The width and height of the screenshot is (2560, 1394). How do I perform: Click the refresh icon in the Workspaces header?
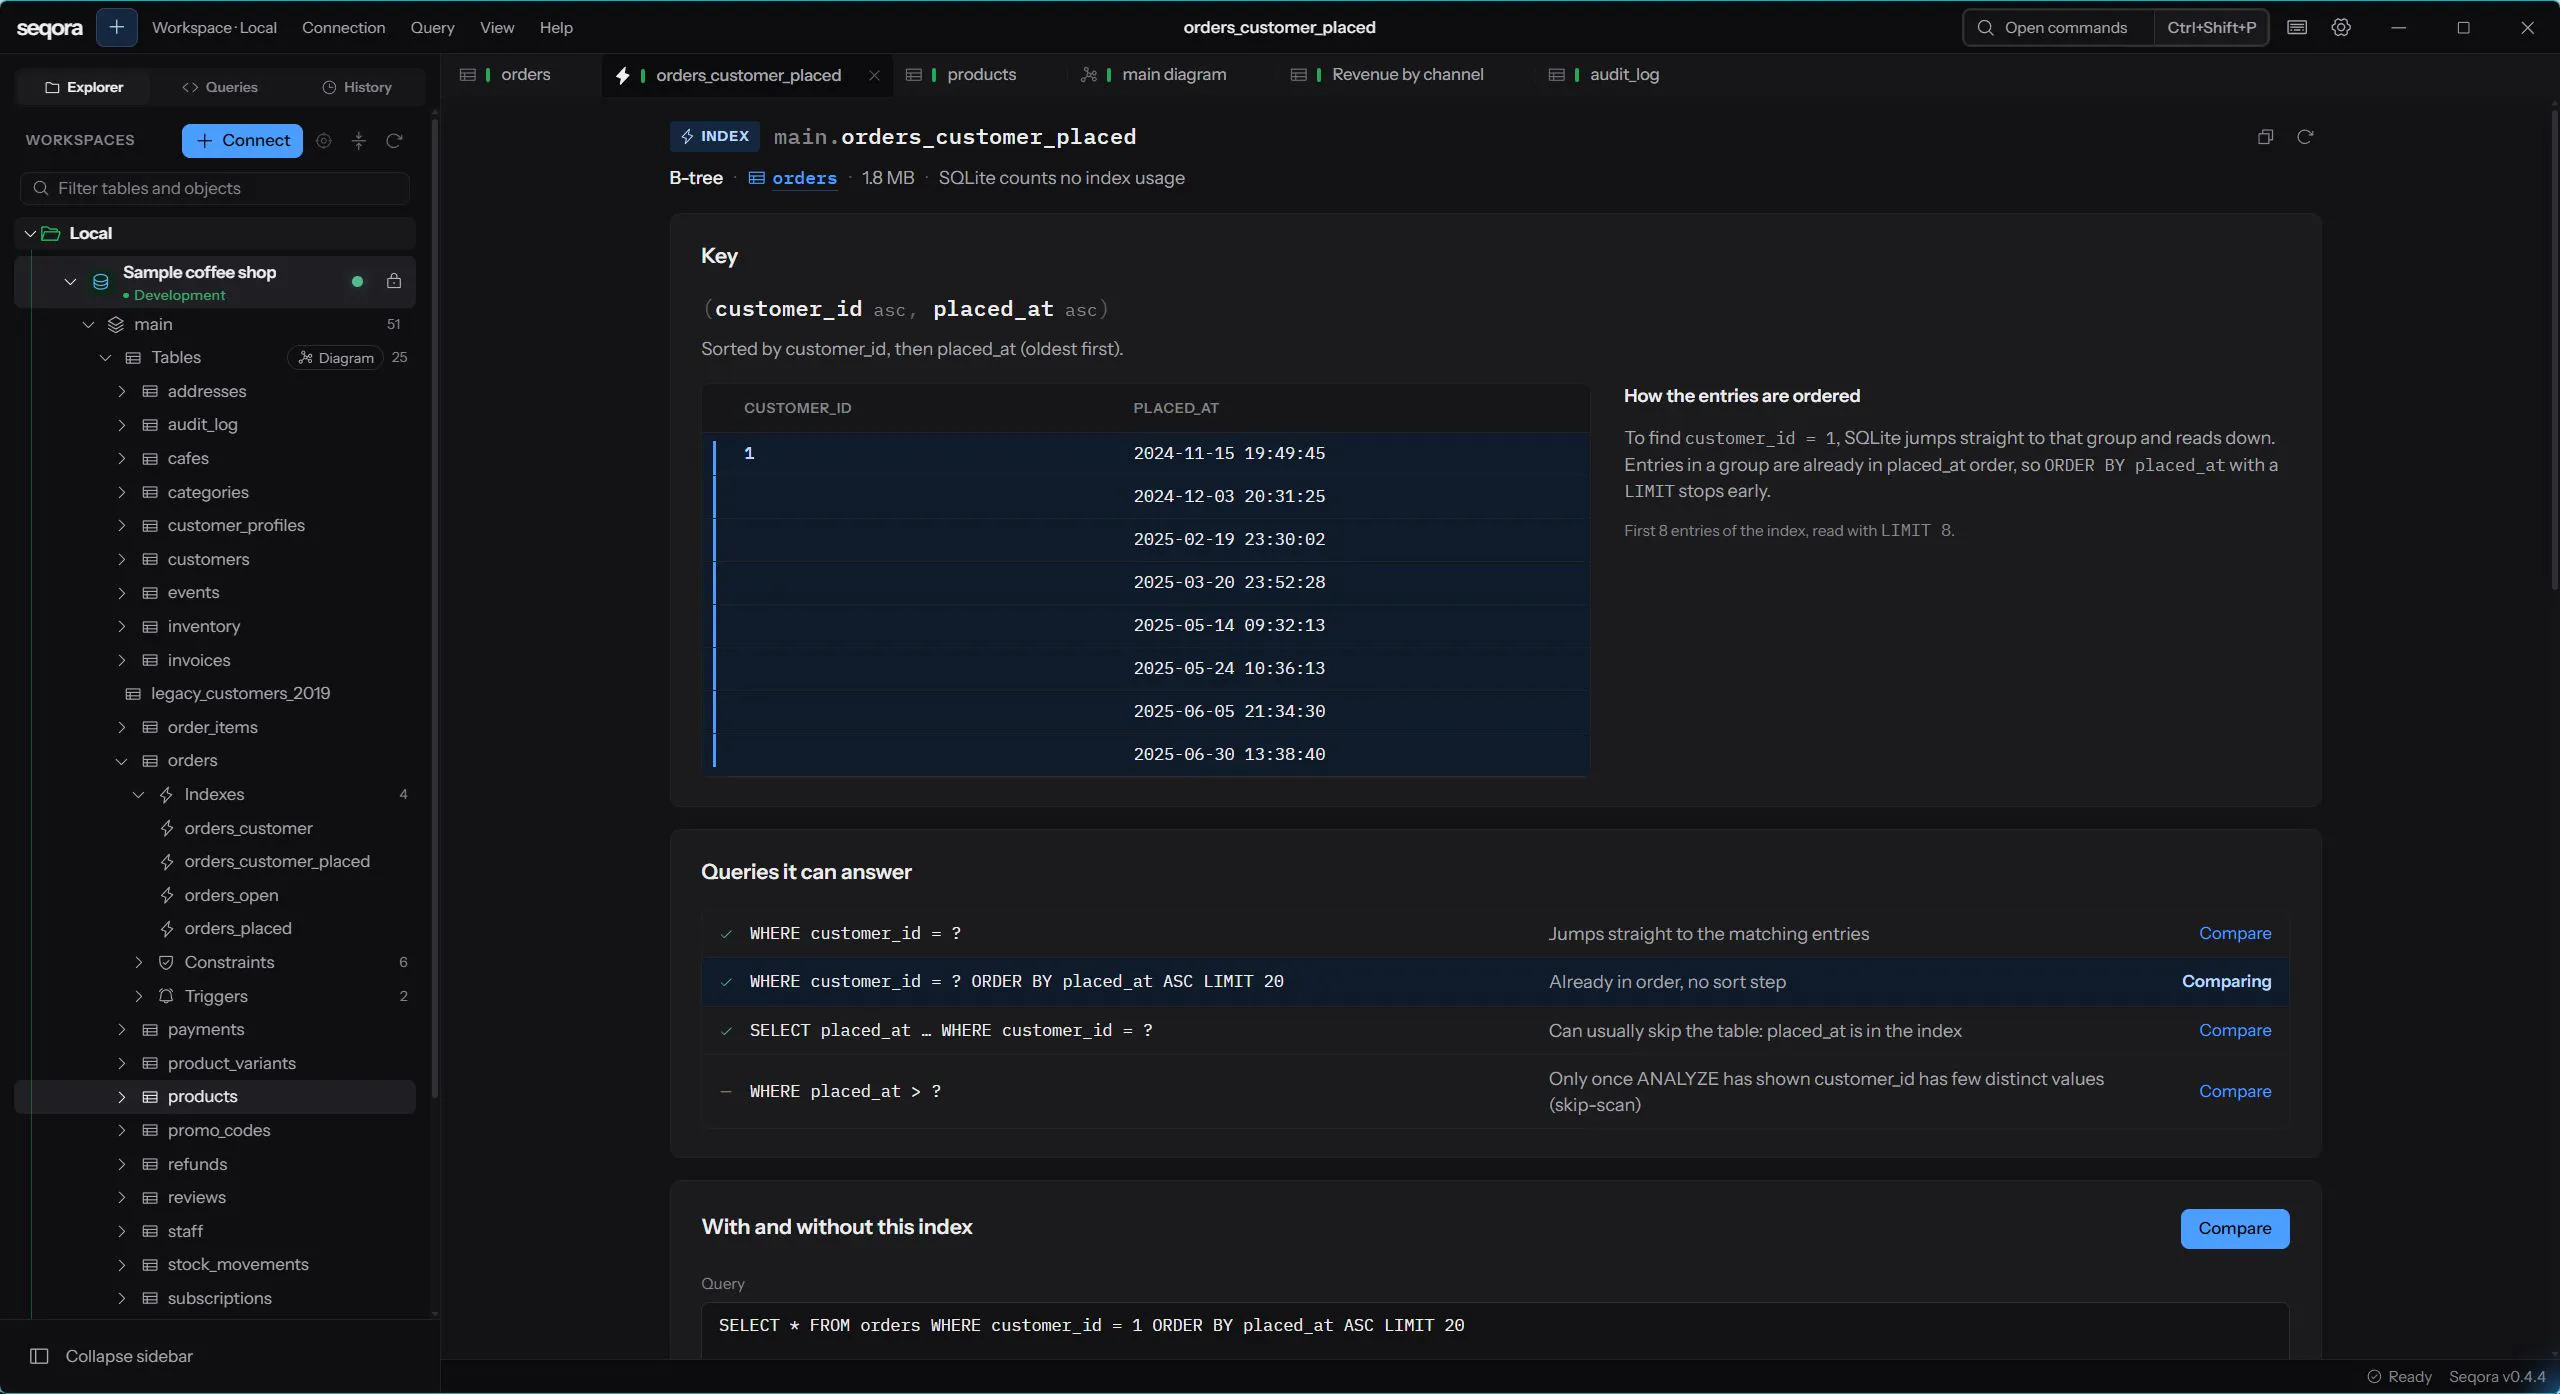click(x=394, y=141)
